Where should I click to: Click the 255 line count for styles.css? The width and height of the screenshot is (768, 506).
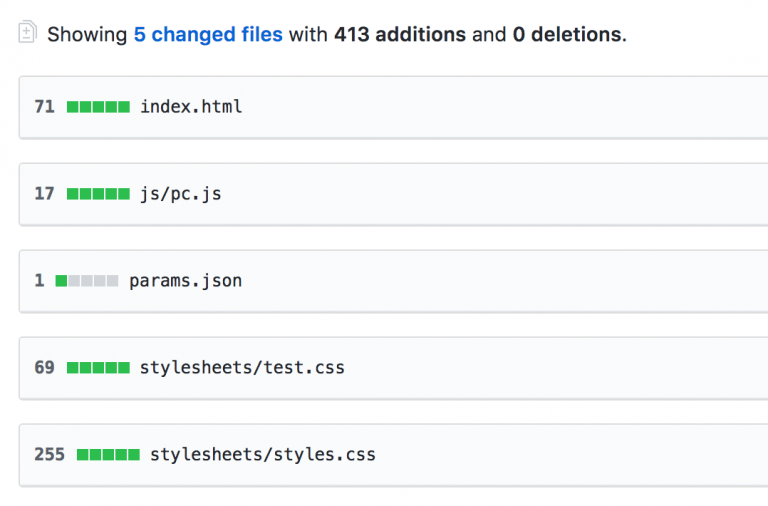(49, 454)
